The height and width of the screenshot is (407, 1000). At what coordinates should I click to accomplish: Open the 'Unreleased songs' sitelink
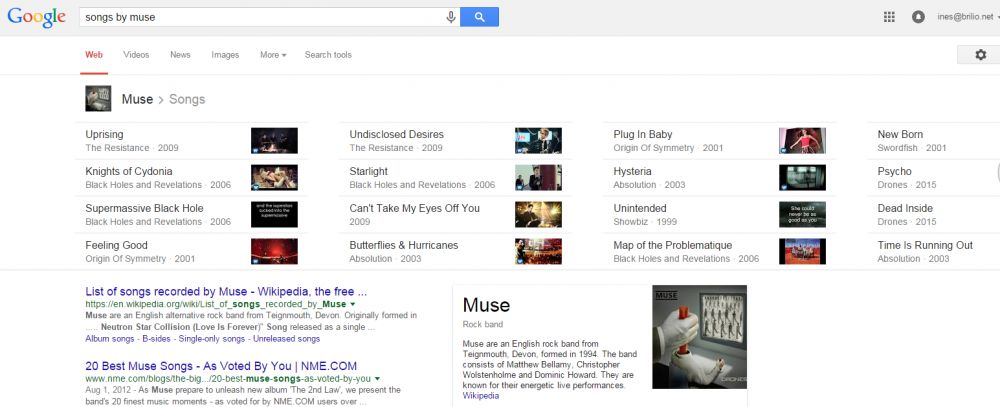point(286,339)
